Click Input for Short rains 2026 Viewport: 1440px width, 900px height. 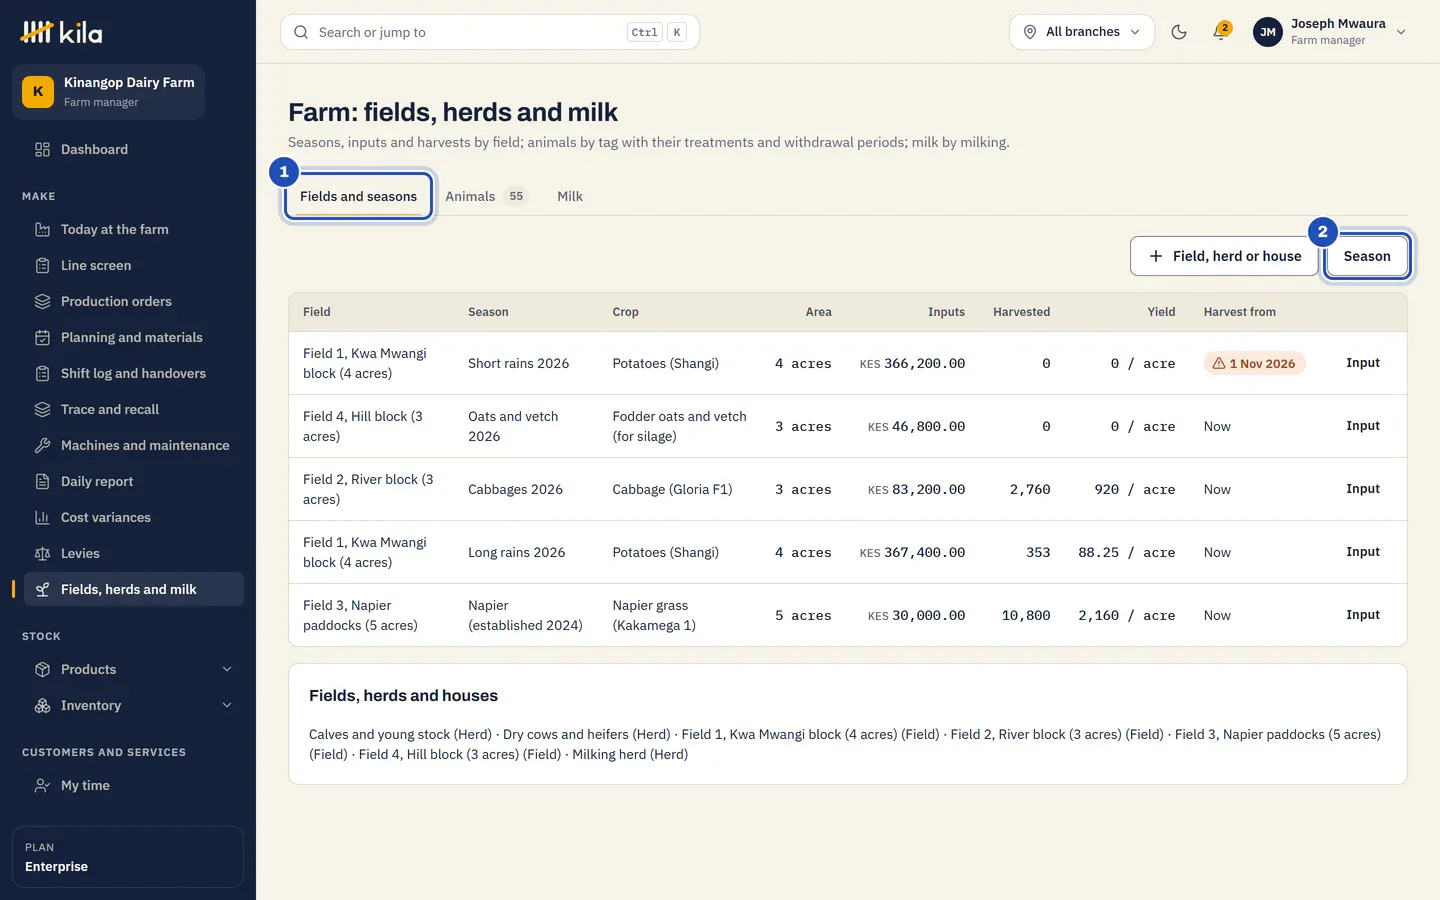(1363, 363)
